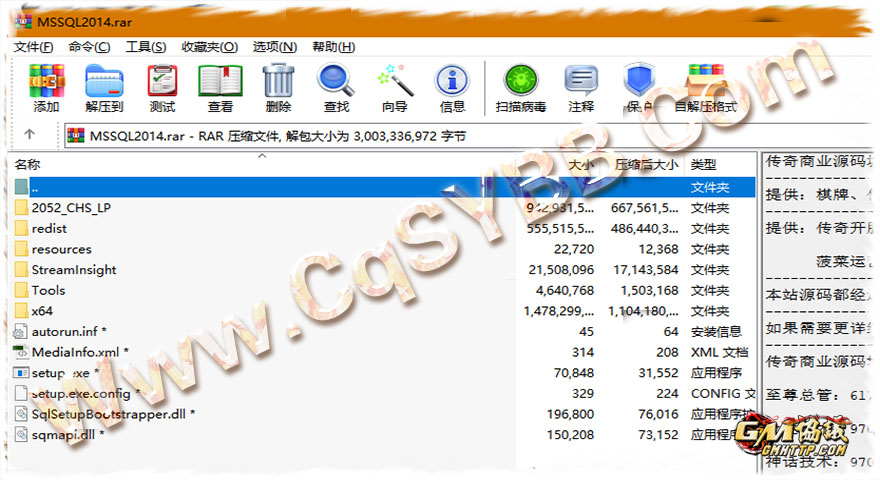Open the Favorites (收藏夹) menu

coord(210,47)
